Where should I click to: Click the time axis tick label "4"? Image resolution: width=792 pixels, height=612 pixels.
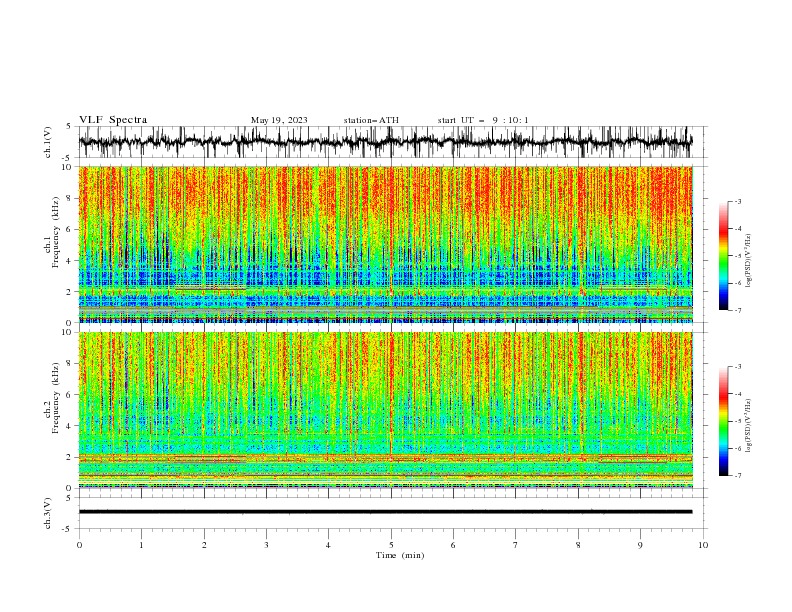pos(328,545)
